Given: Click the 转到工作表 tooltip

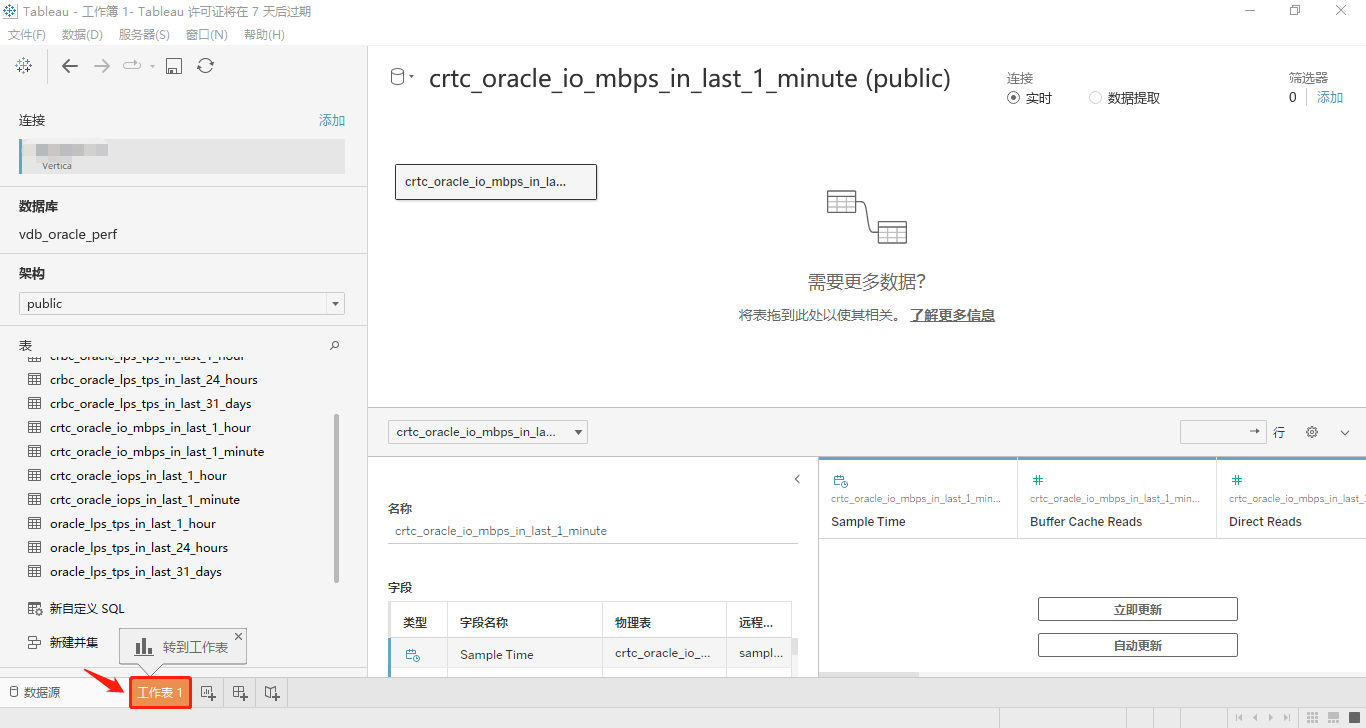Looking at the screenshot, I should pos(183,646).
